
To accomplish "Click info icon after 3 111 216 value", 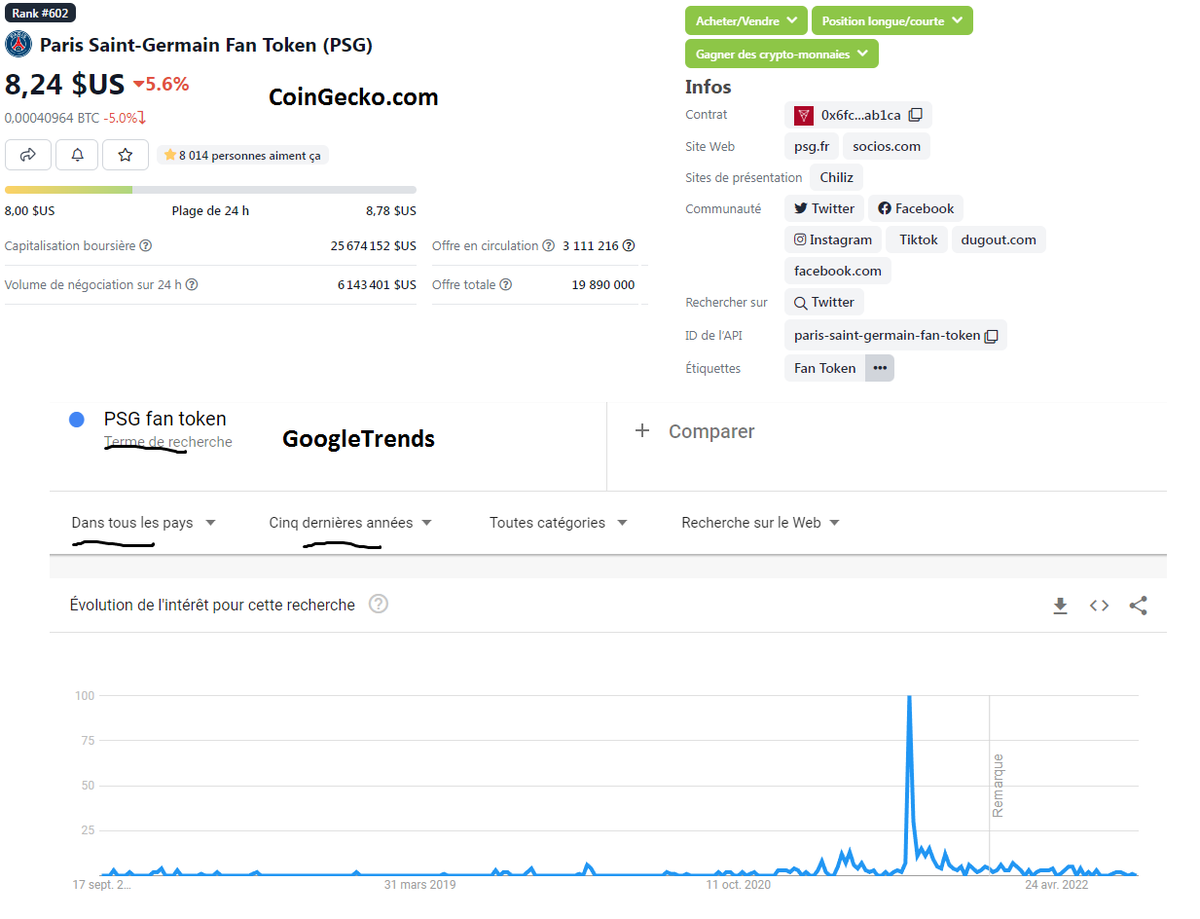I will tap(629, 246).
